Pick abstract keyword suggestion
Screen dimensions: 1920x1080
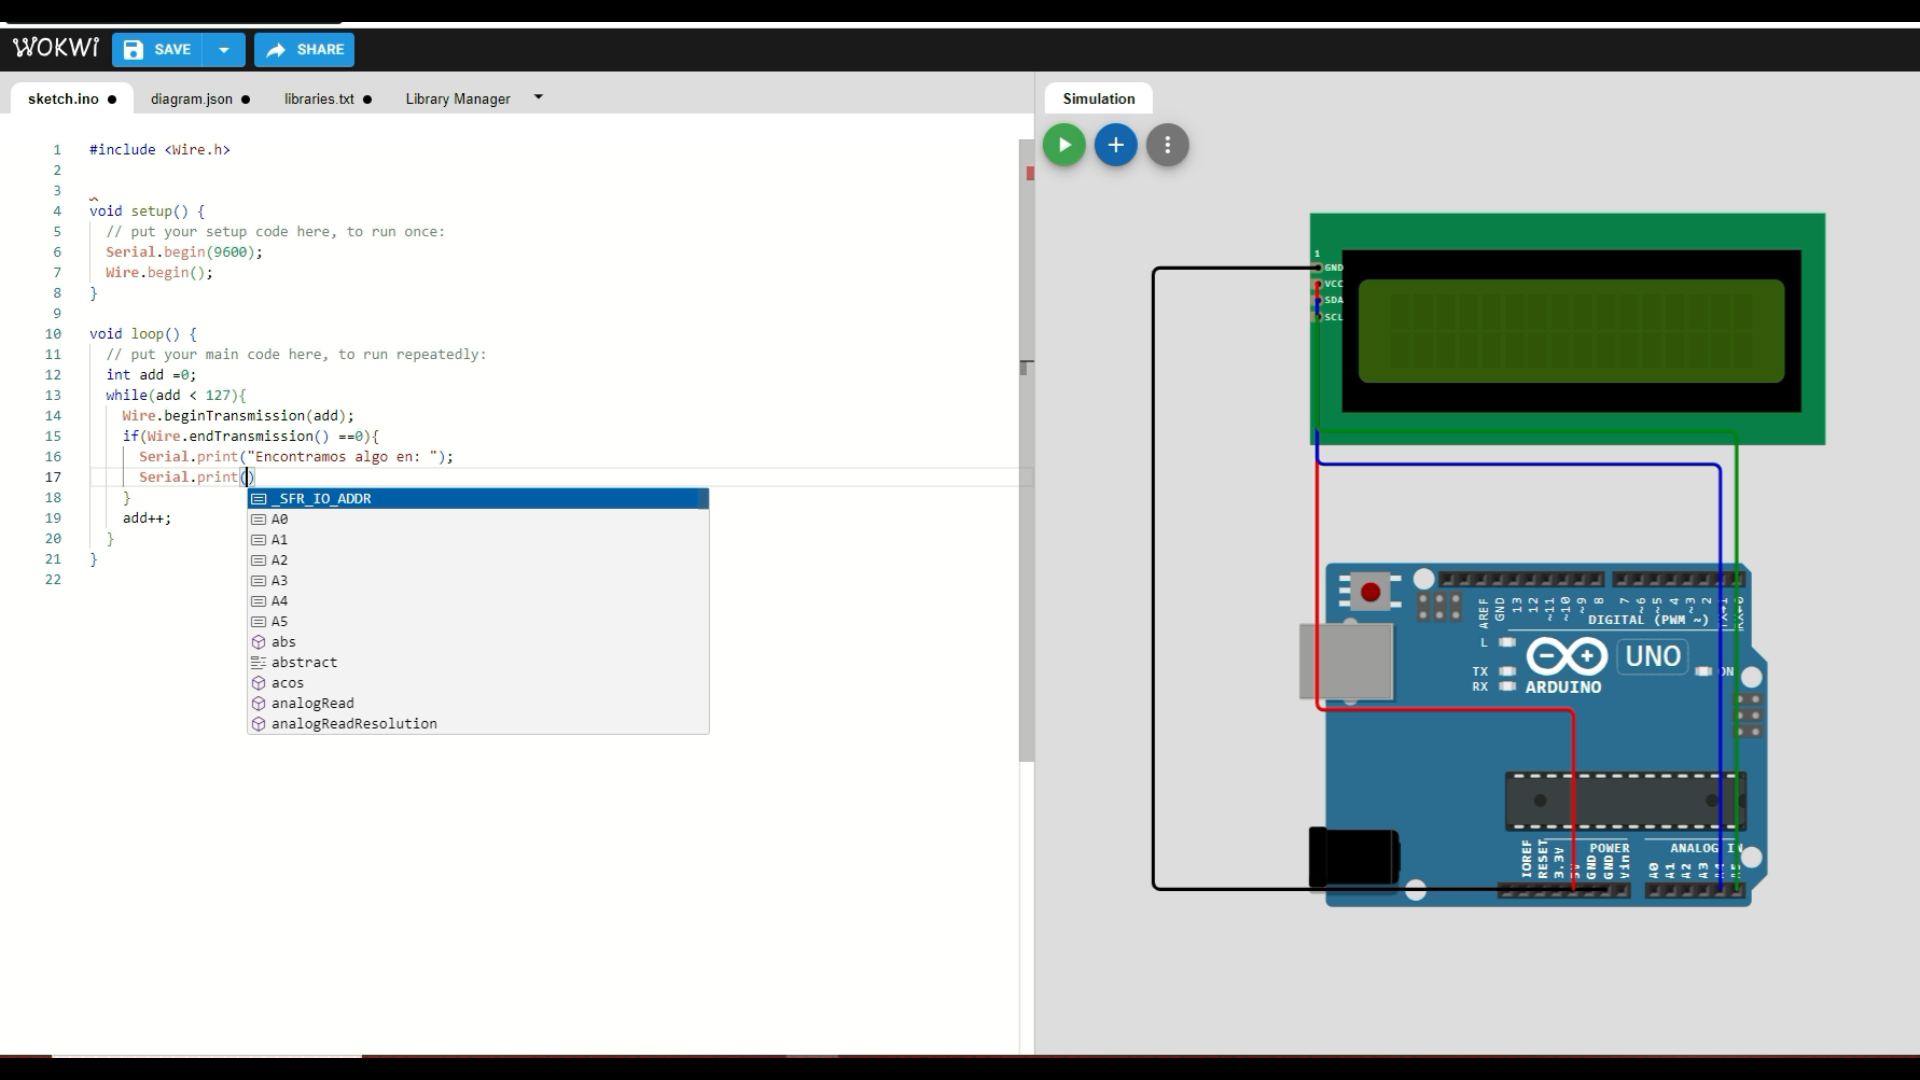click(478, 662)
